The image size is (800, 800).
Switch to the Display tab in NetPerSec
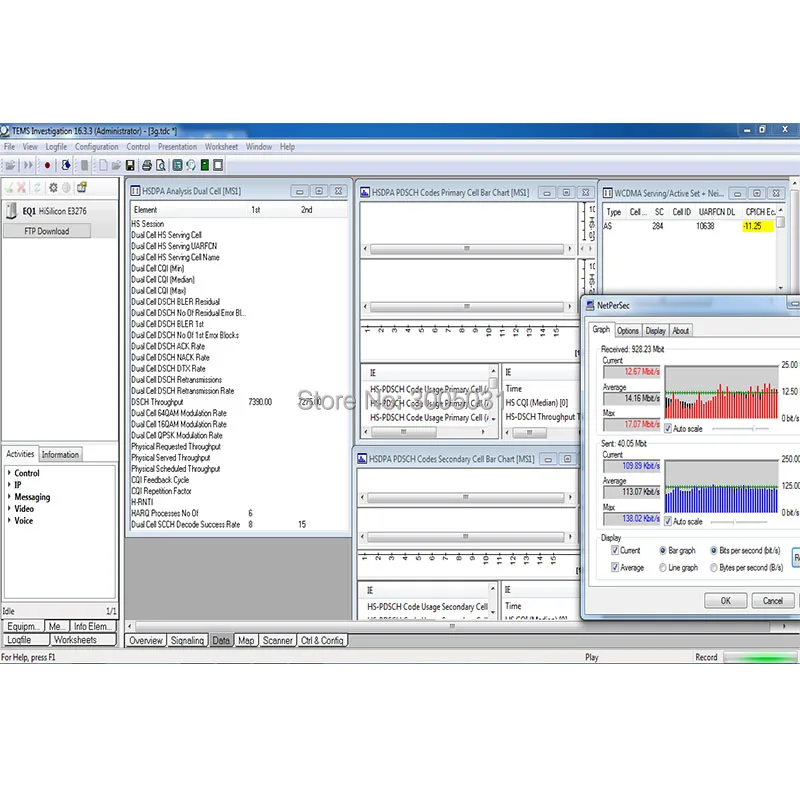point(655,331)
